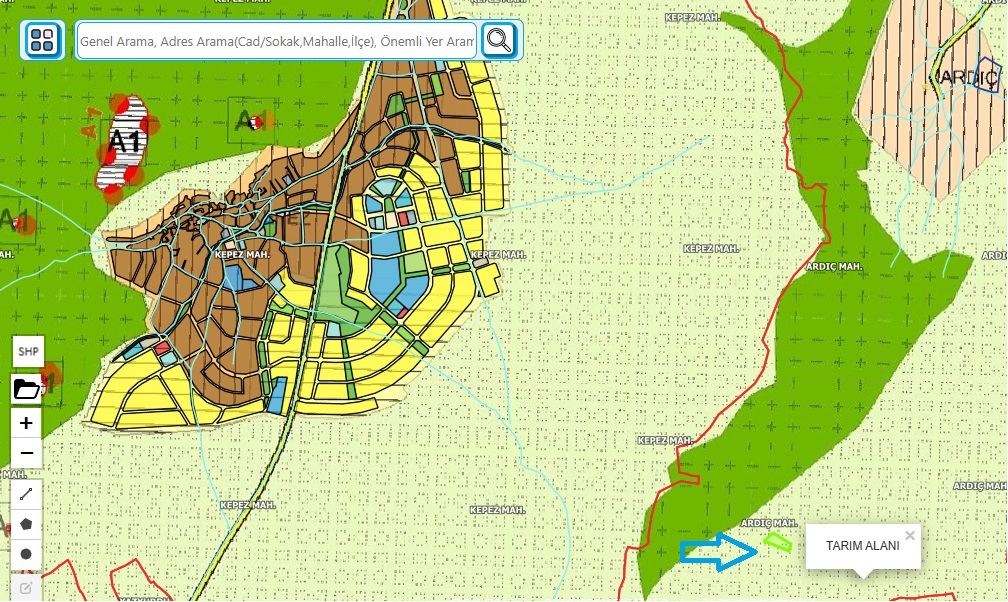Screen dimensions: 1008x602
Task: Click the ARDIÇ label on the hatched area
Action: tap(967, 77)
